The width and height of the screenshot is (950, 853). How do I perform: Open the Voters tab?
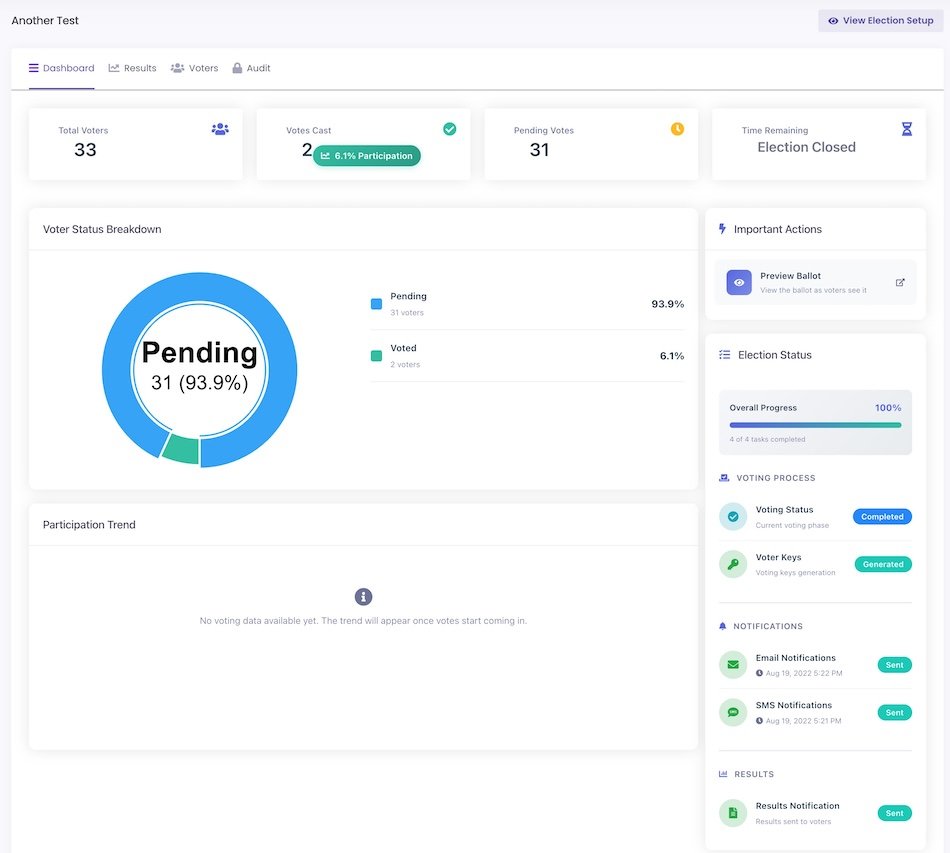(194, 68)
